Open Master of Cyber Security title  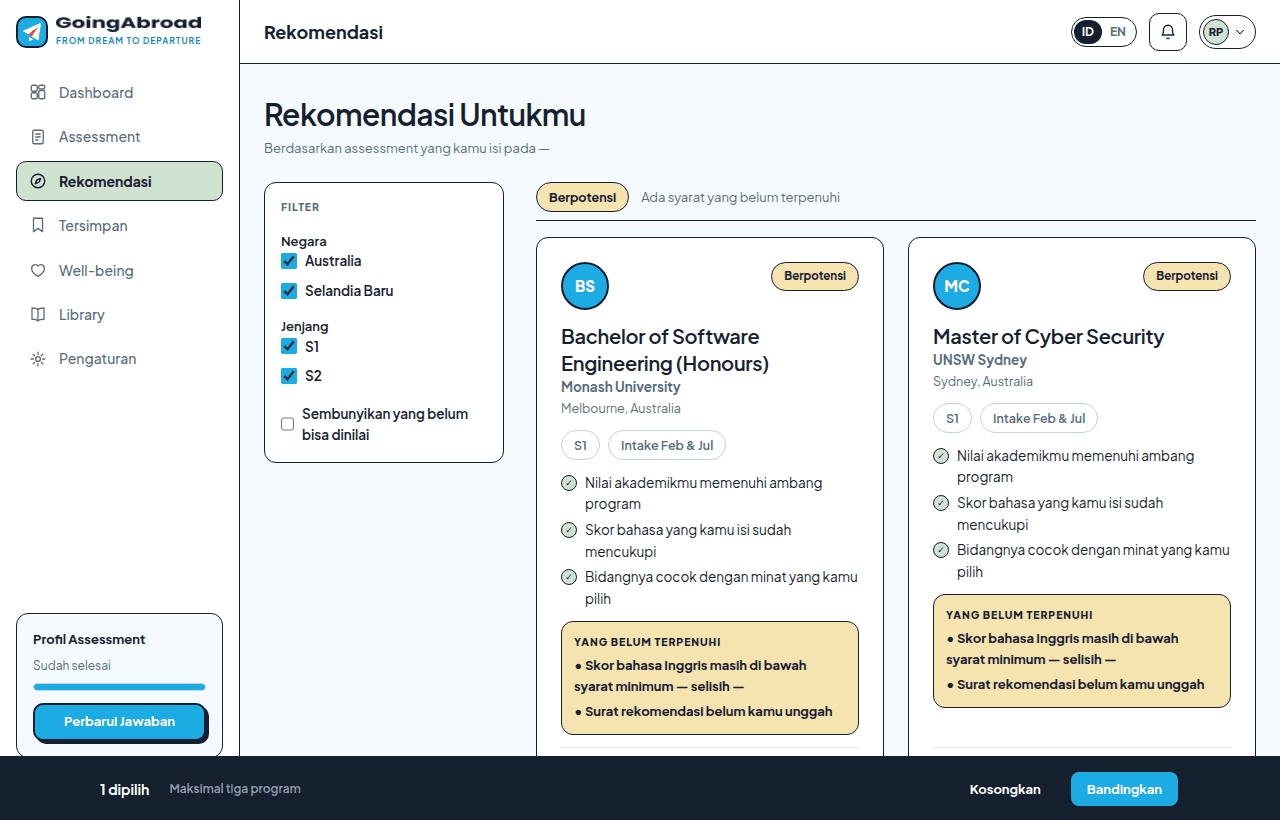tap(1049, 337)
